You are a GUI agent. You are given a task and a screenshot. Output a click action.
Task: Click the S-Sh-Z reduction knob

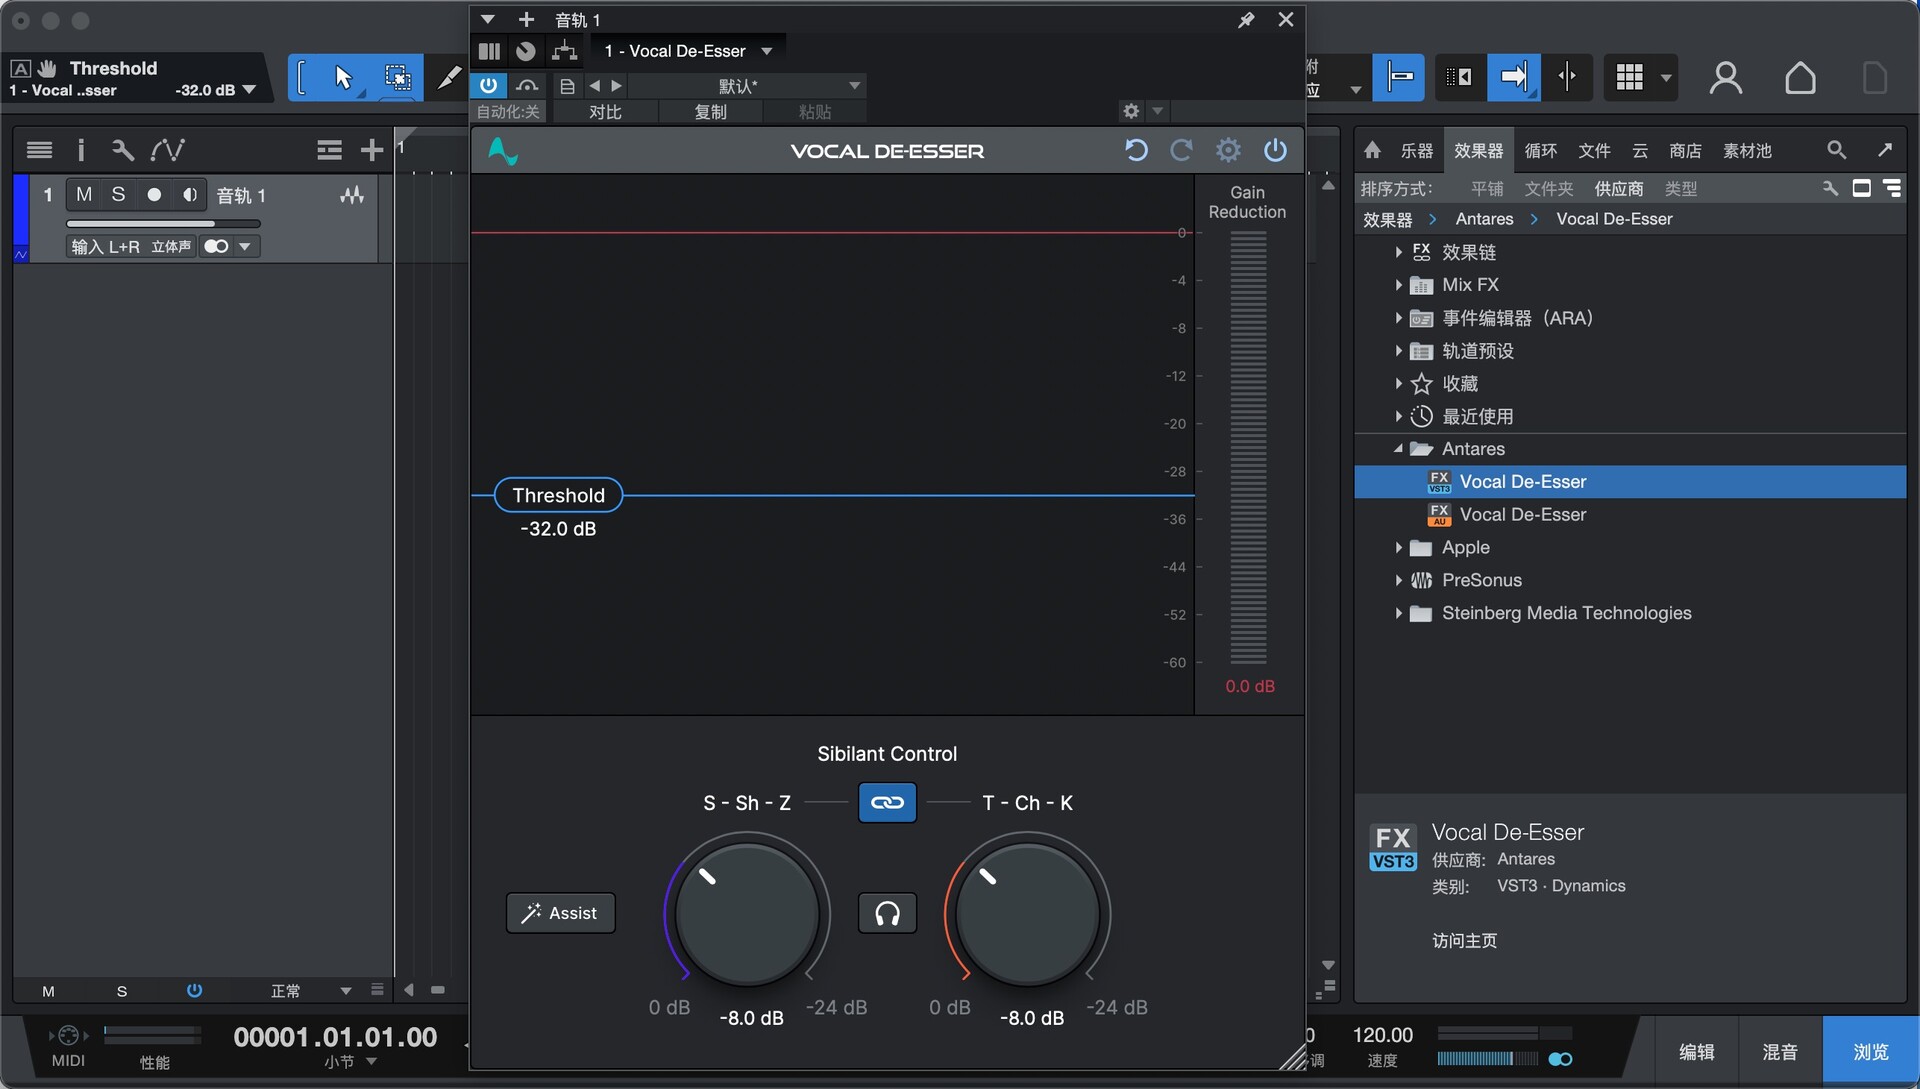click(747, 913)
